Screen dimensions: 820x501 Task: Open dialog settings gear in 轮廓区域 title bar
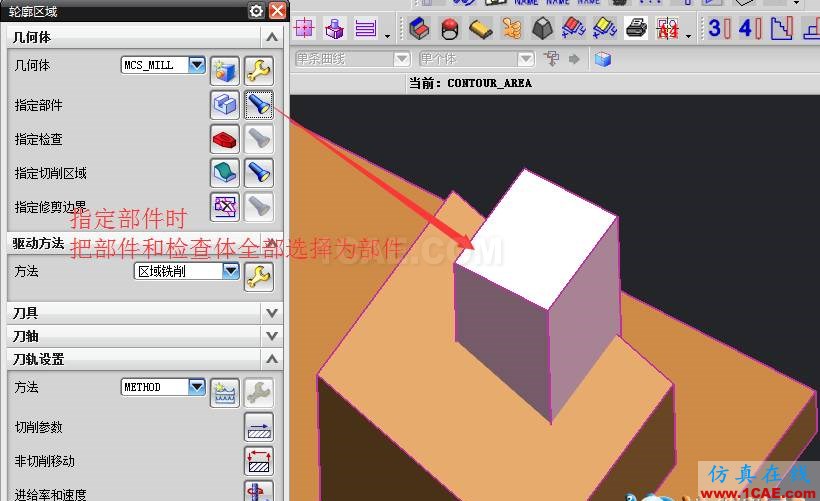(256, 10)
